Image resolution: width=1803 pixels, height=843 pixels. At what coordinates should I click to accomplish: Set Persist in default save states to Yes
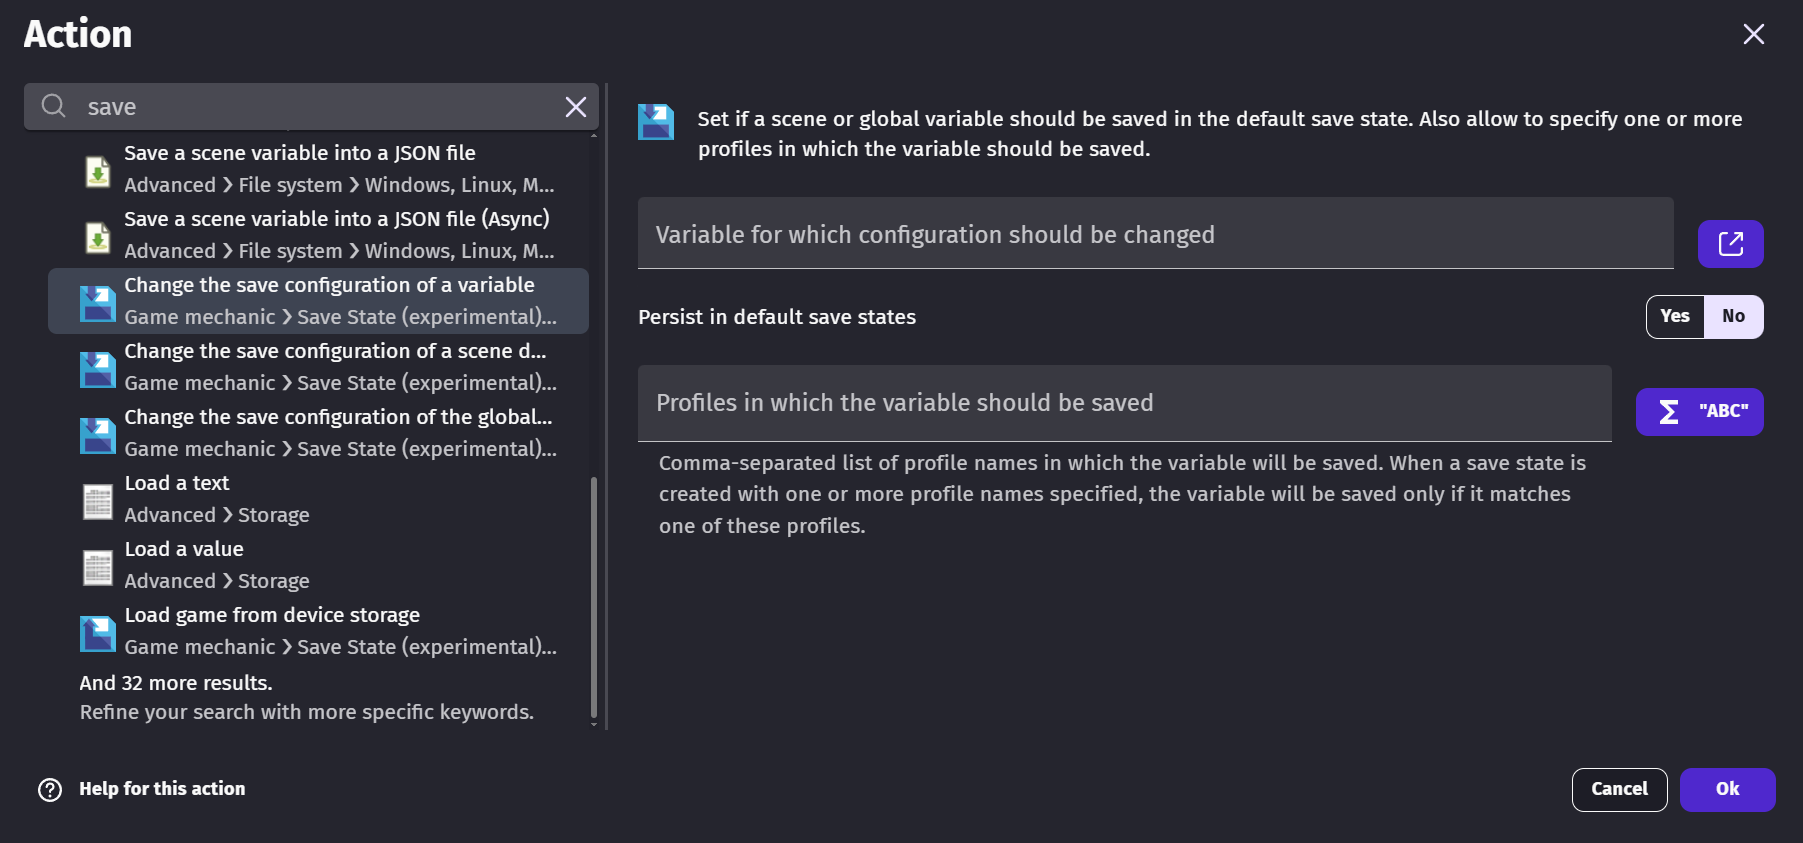pos(1674,317)
